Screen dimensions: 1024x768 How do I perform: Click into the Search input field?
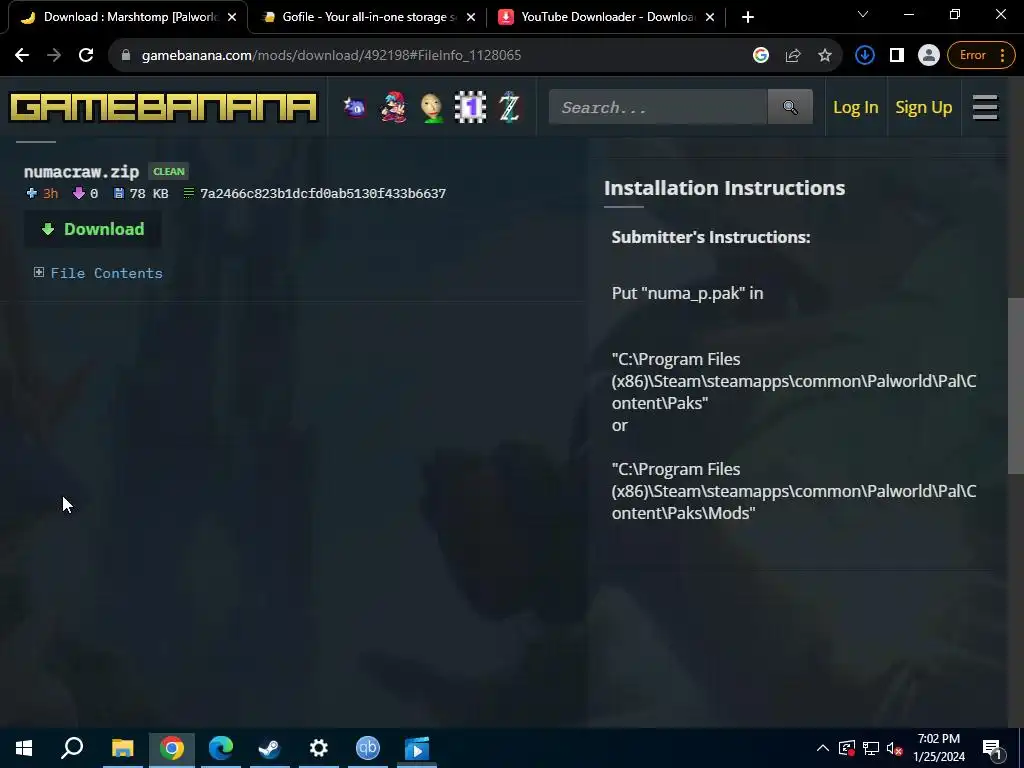[x=658, y=107]
